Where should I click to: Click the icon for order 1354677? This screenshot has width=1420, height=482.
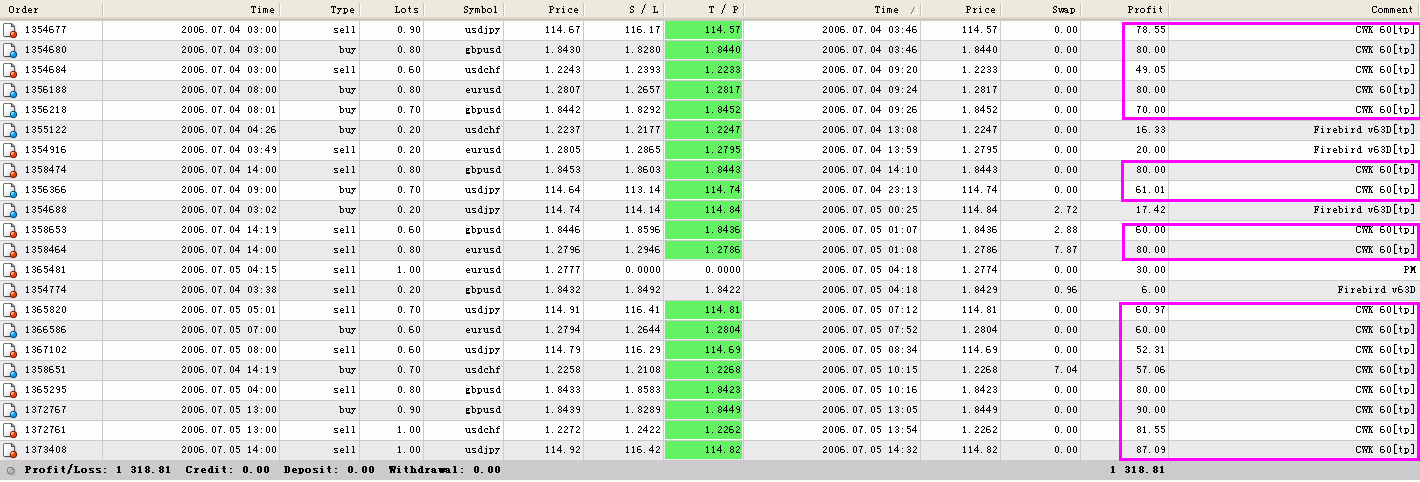tap(10, 30)
